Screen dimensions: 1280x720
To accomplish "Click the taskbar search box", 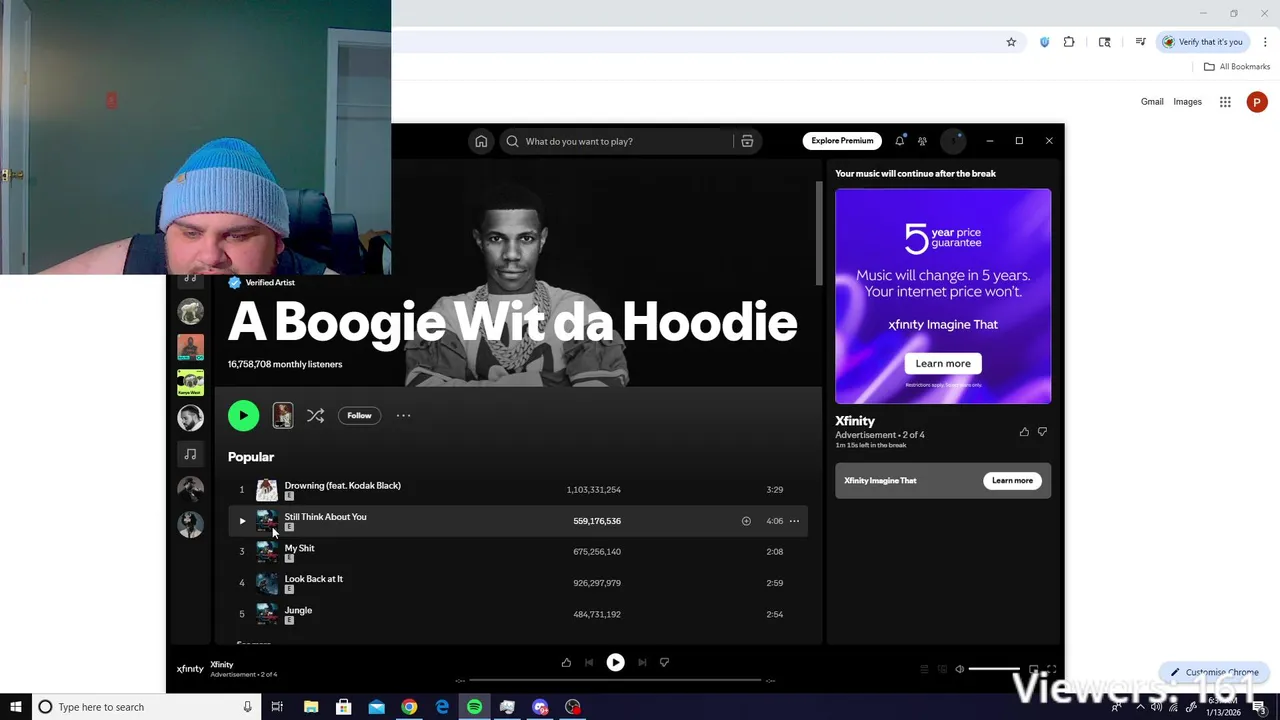I will pos(146,707).
